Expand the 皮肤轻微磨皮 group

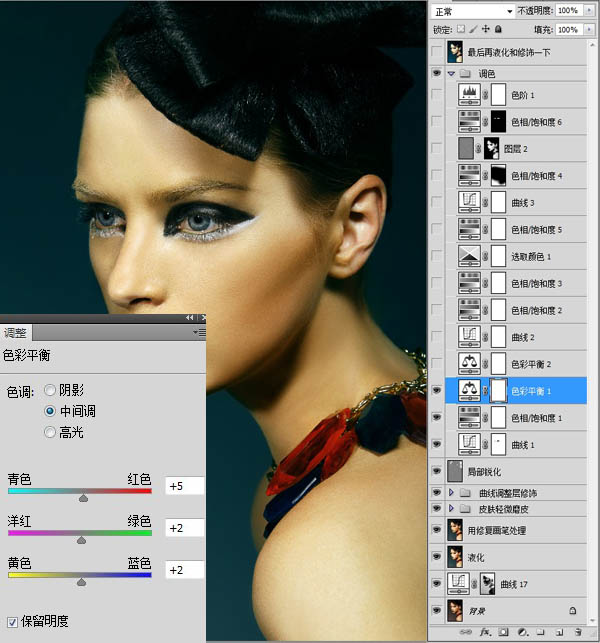coord(451,508)
